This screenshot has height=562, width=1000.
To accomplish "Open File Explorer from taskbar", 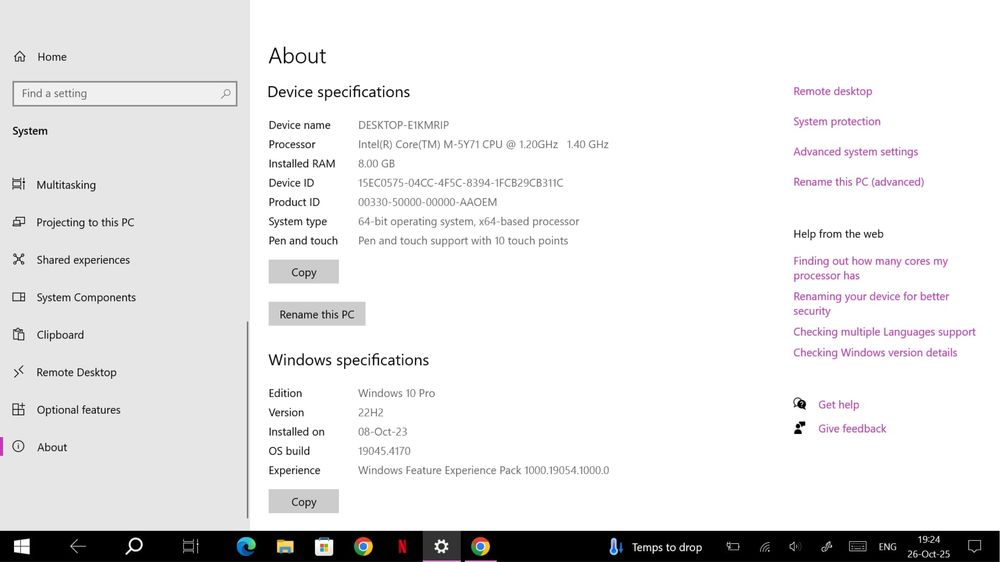I will (285, 547).
